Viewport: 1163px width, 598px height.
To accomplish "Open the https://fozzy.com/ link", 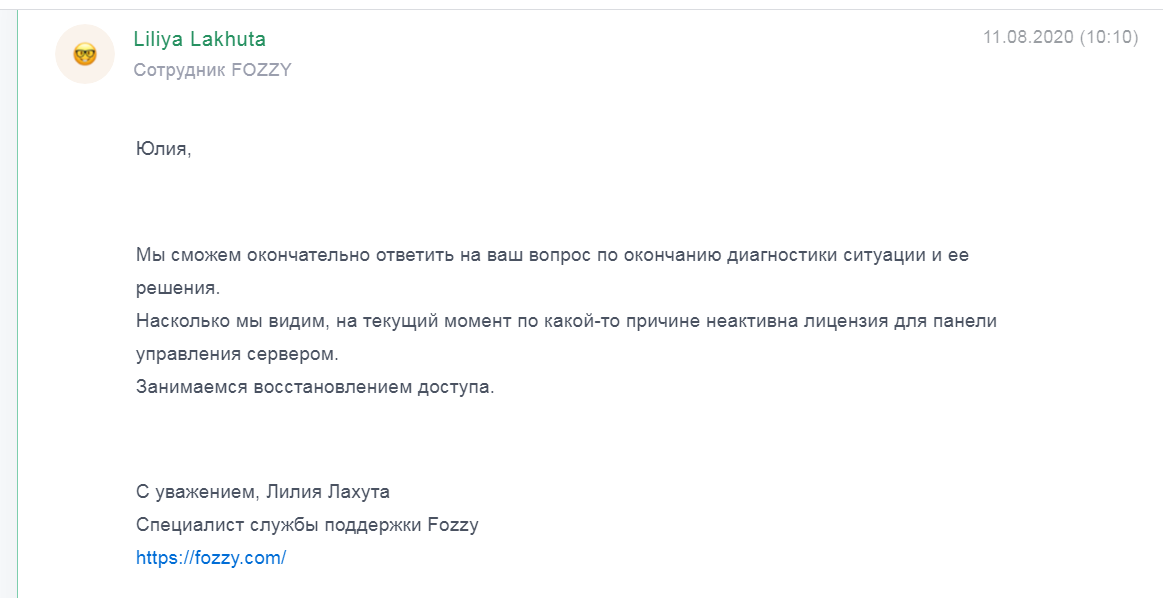I will (211, 558).
